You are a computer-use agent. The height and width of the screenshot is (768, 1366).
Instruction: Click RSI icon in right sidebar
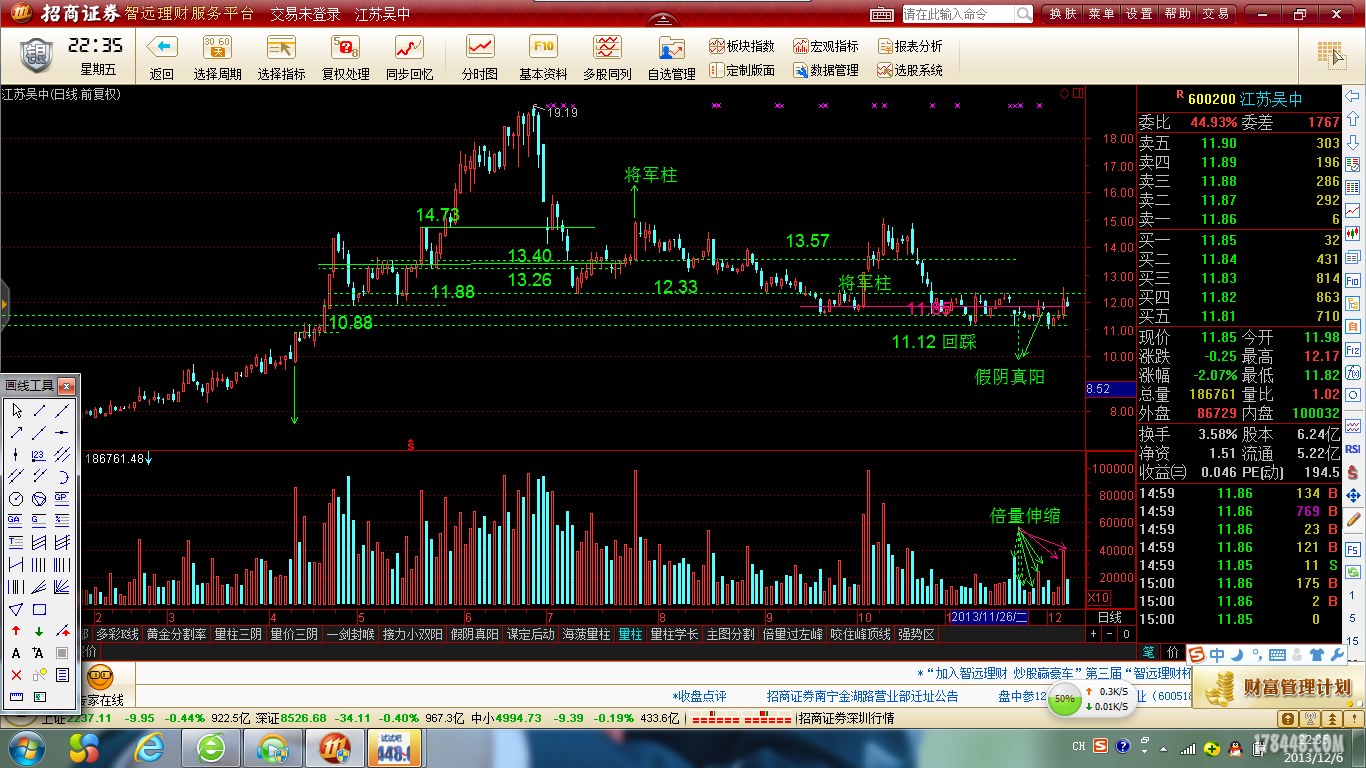[1352, 450]
